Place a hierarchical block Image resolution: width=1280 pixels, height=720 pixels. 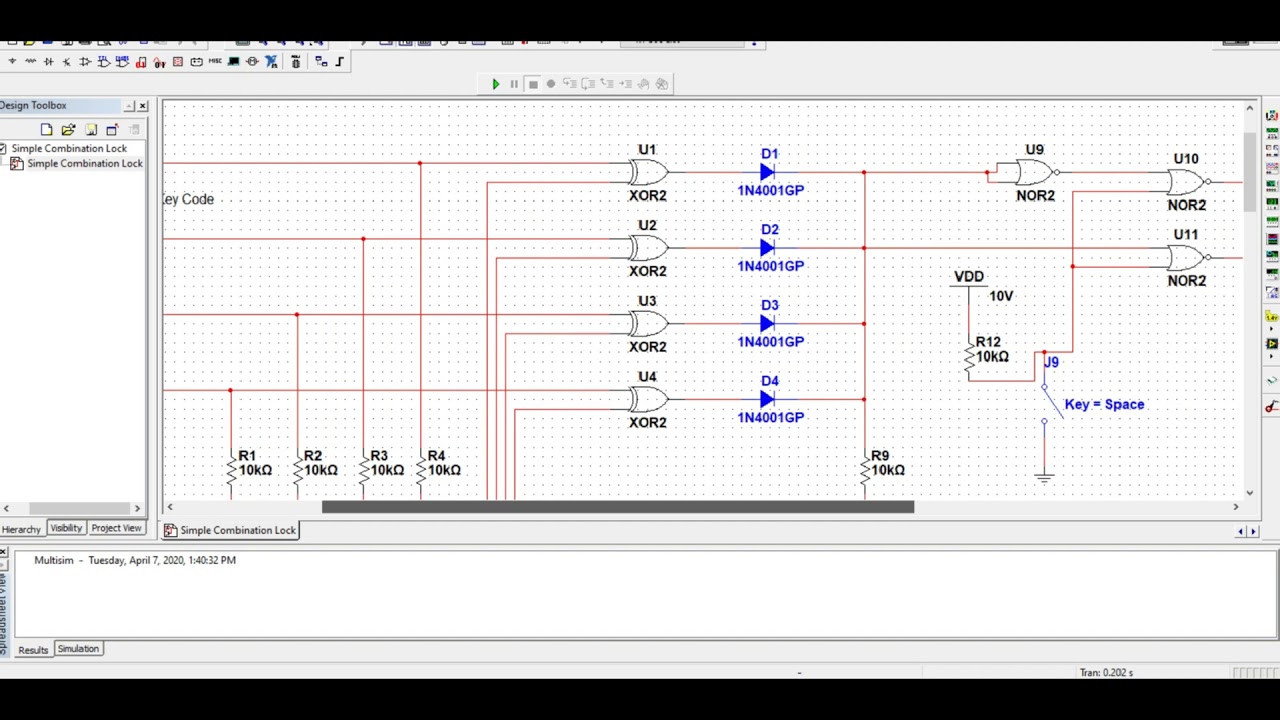pos(321,61)
